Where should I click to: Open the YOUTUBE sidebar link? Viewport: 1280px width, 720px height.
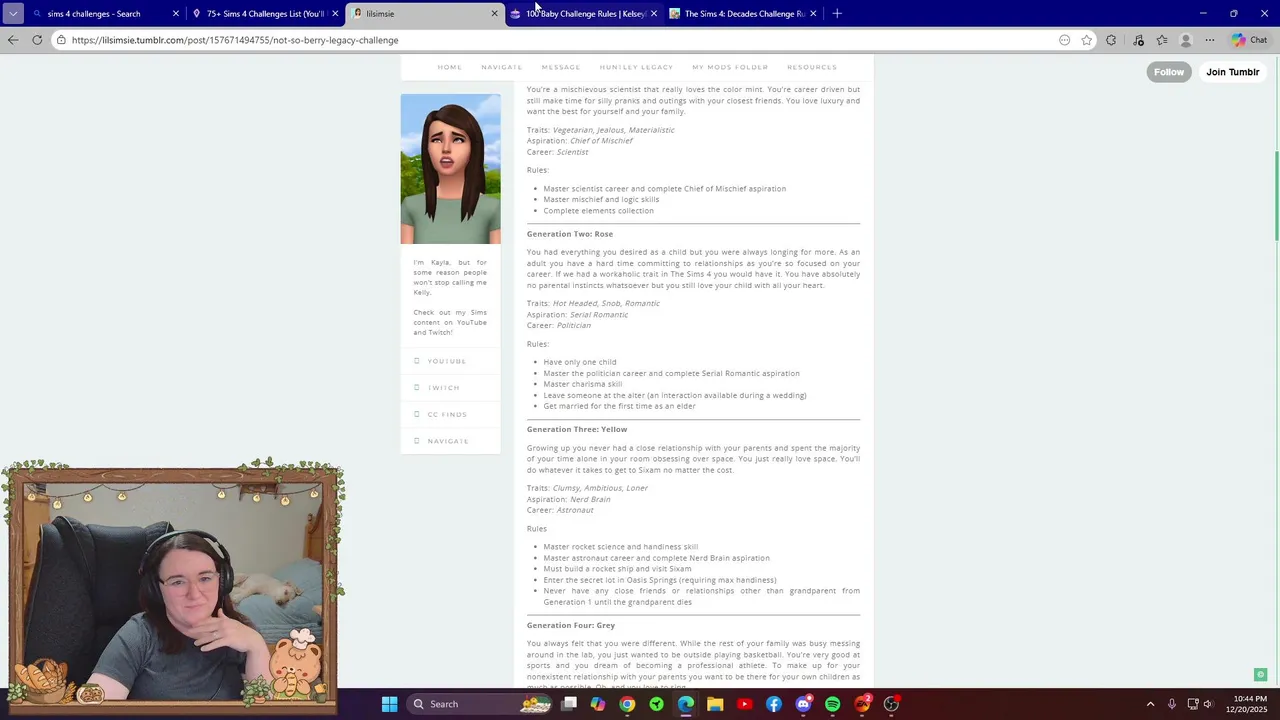click(447, 361)
